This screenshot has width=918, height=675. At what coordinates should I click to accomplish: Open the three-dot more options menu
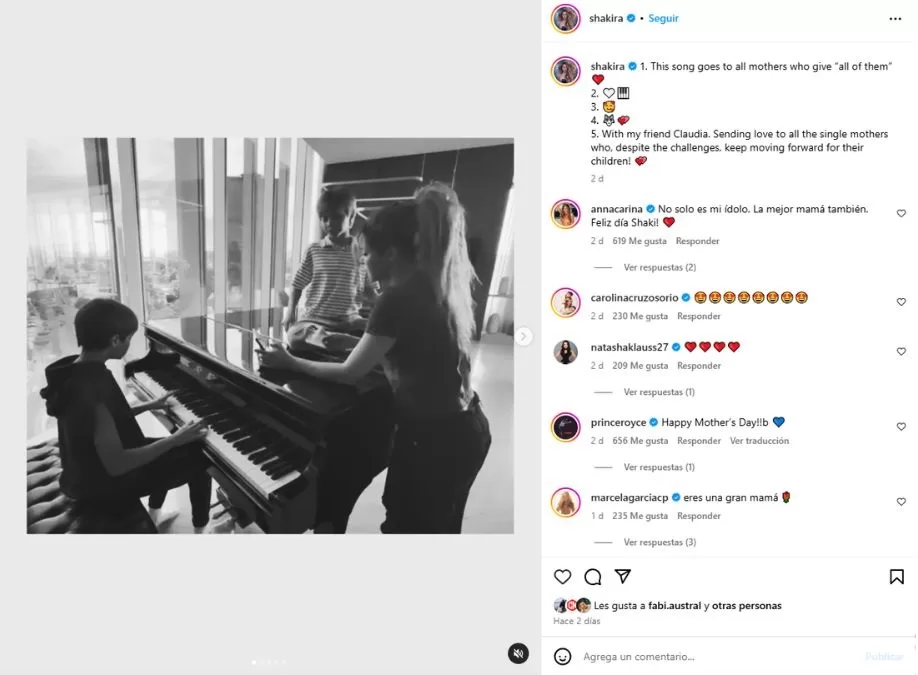895,19
